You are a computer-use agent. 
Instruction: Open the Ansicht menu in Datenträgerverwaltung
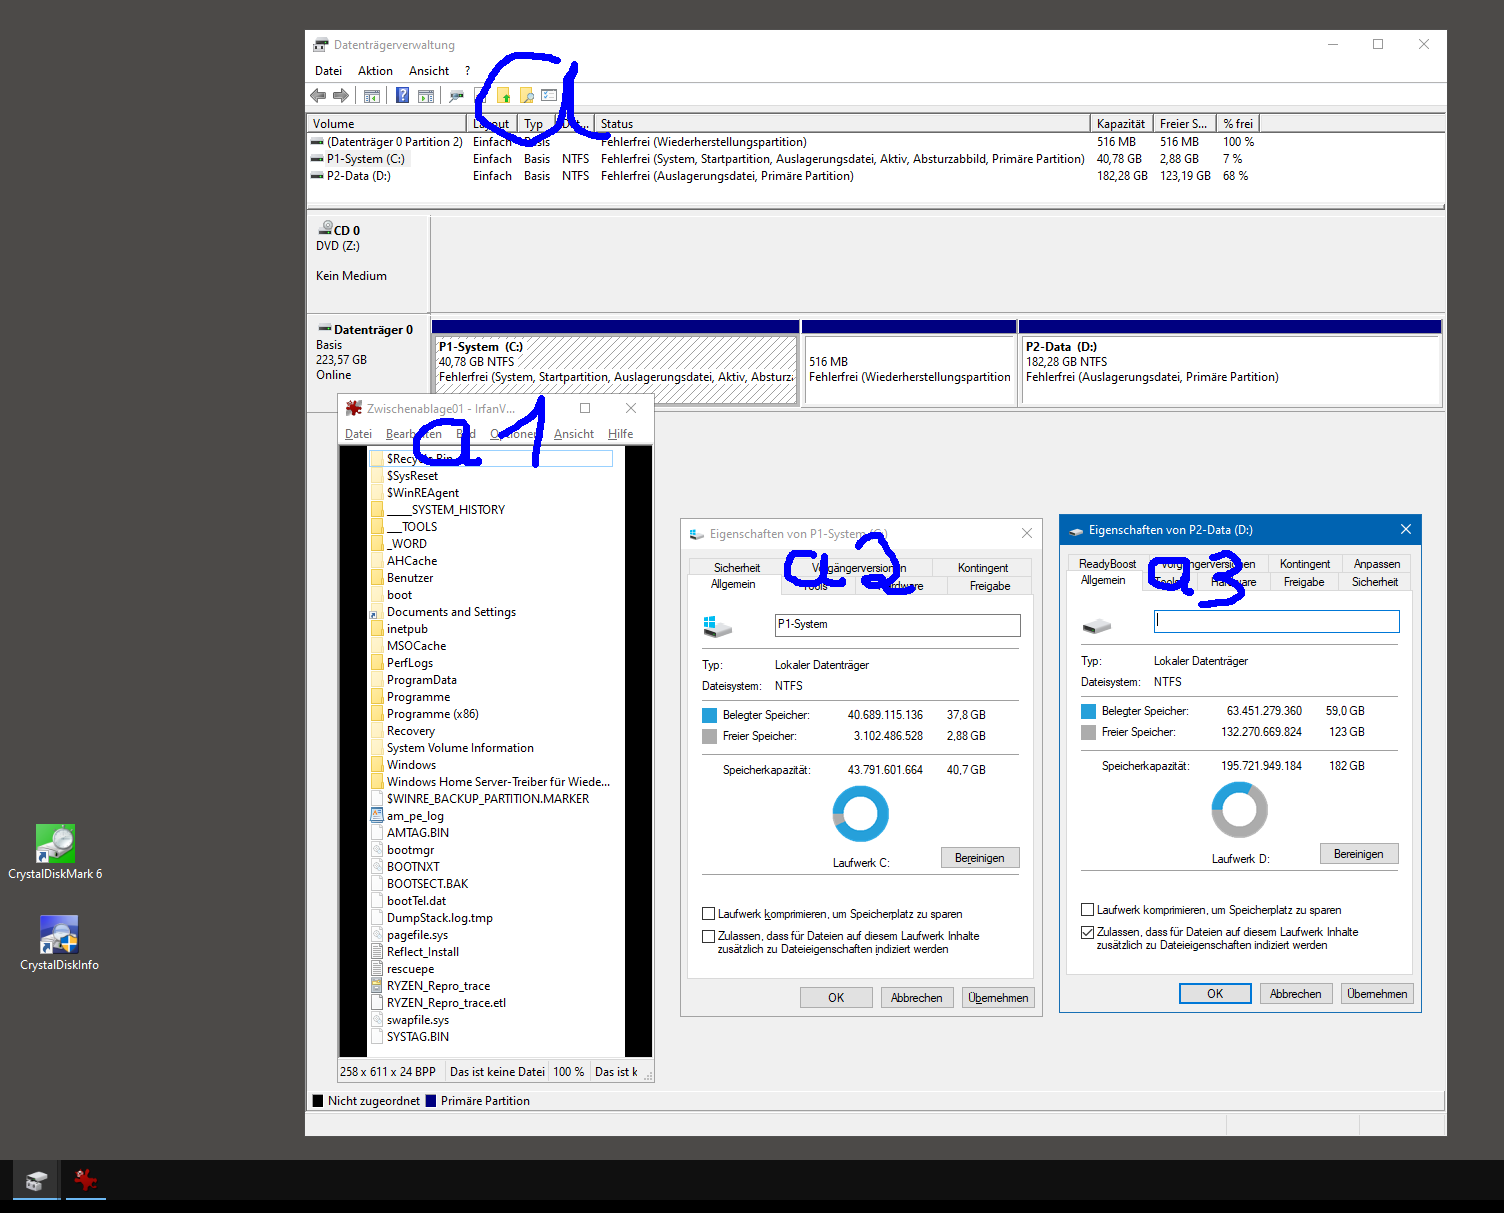pyautogui.click(x=429, y=71)
